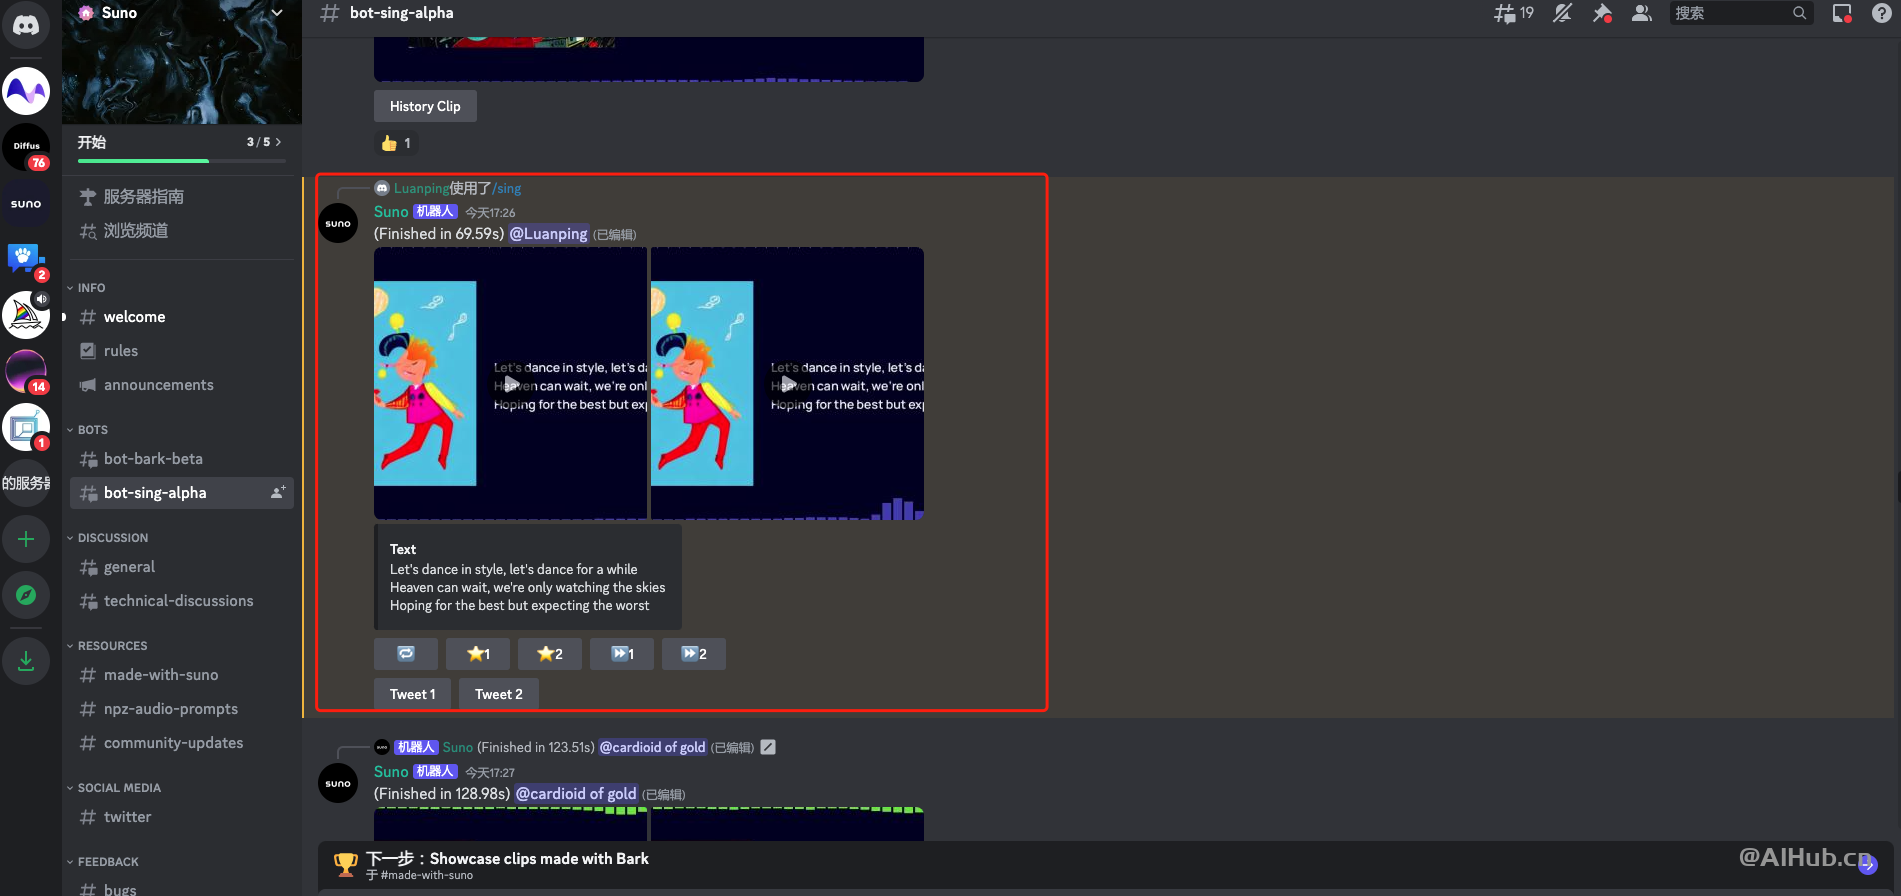Click the search magnifier icon
Viewport: 1901px width, 896px height.
[1799, 13]
